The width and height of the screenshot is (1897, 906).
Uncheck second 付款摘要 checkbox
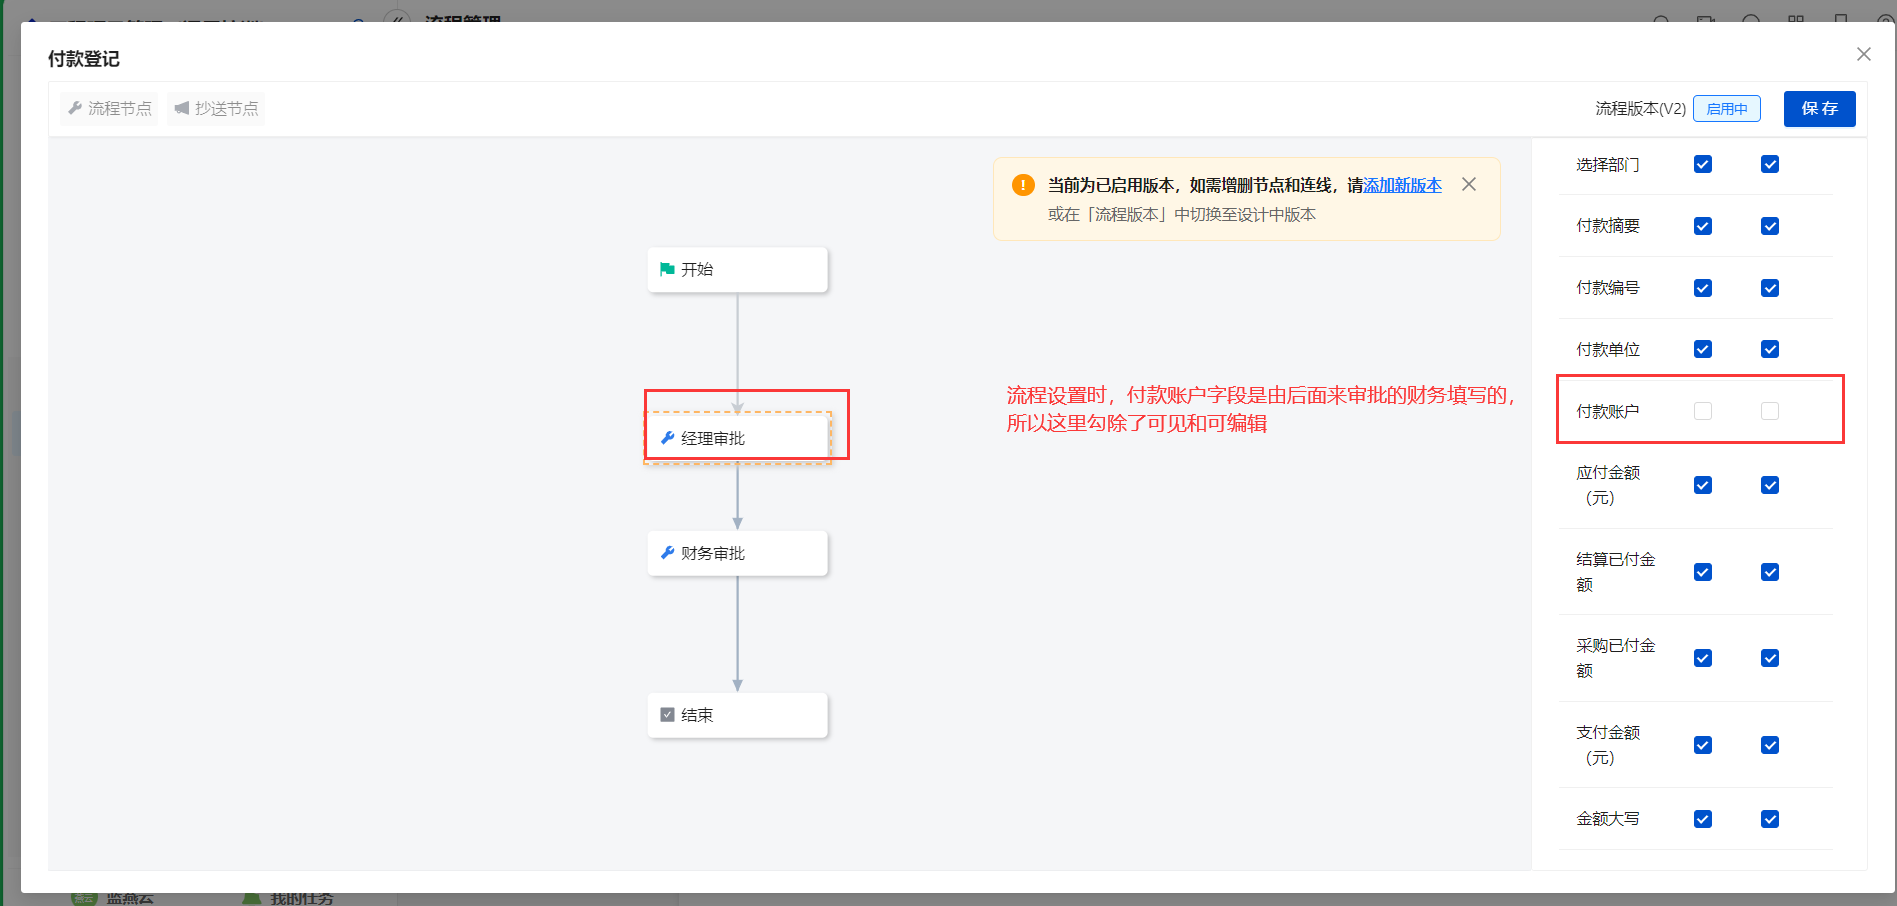click(x=1770, y=226)
